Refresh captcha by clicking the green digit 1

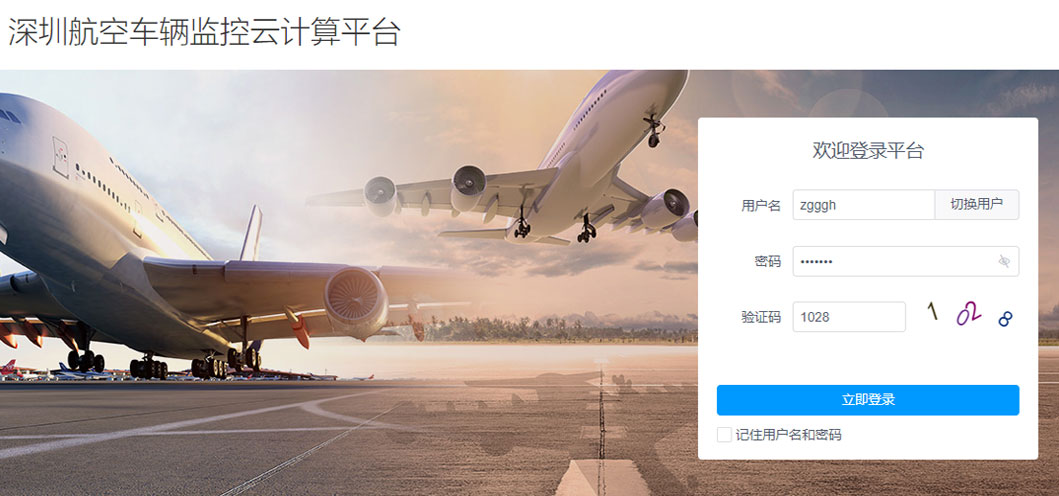click(x=933, y=311)
